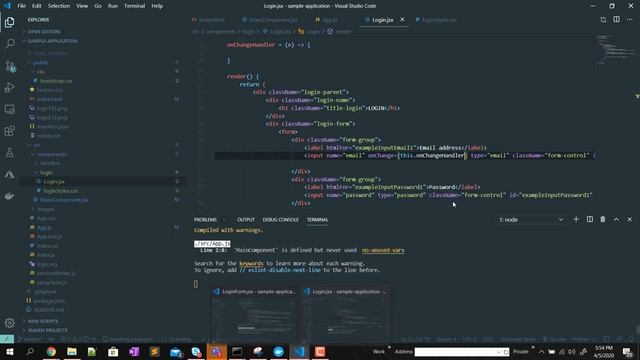Open Skype from the taskbar
Image resolution: width=640 pixels, height=360 pixels.
[196, 351]
